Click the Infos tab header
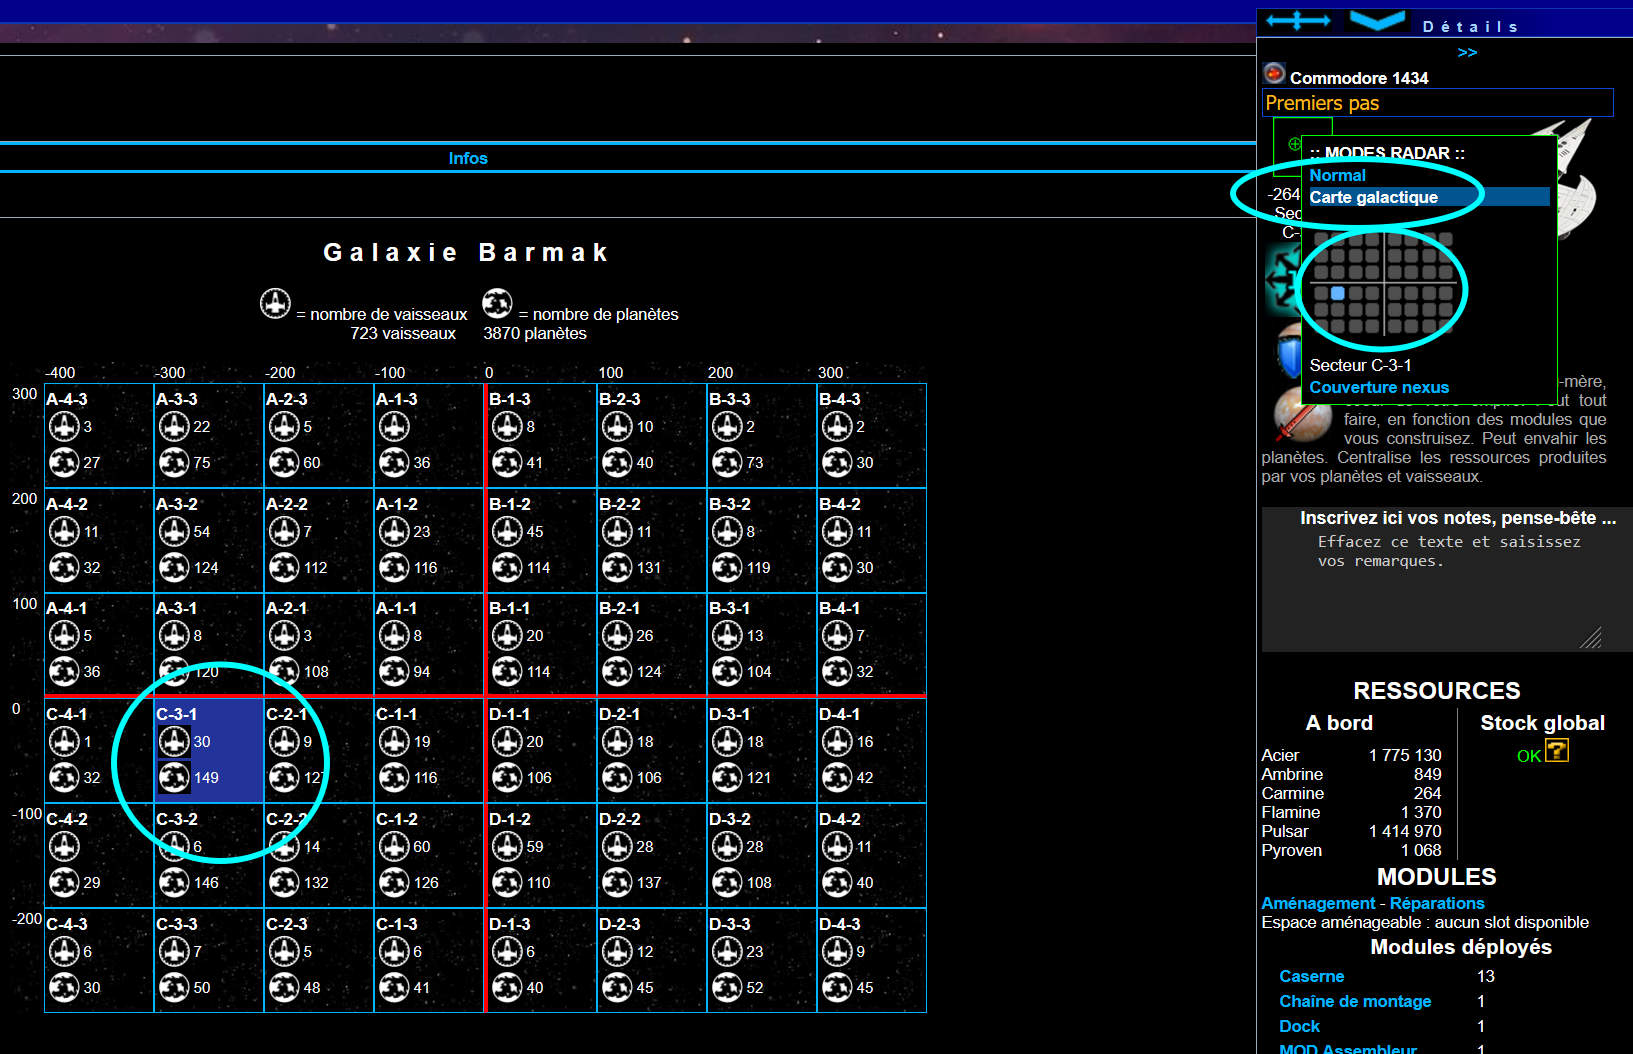The image size is (1633, 1054). coord(467,158)
